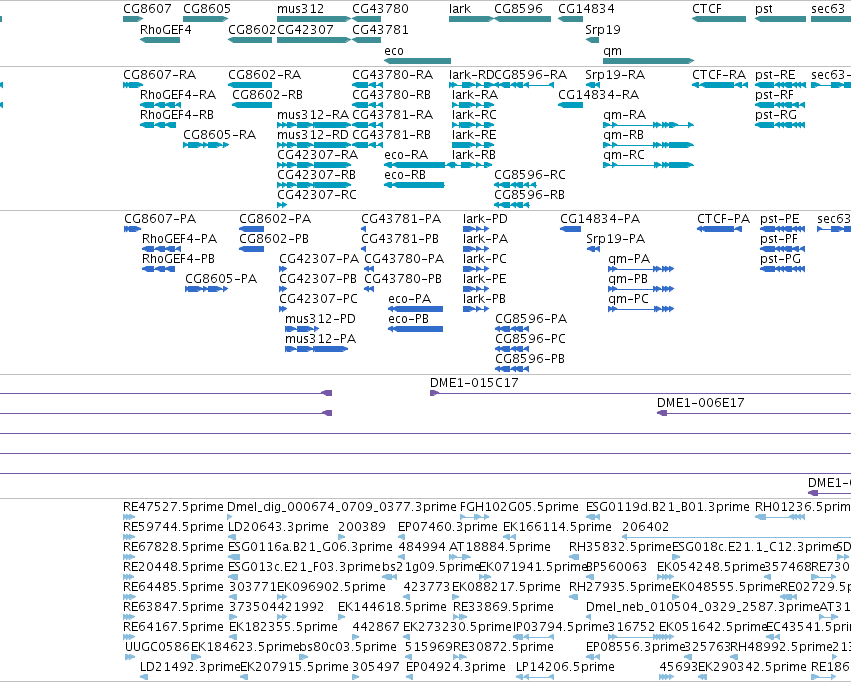
Task: Click BAC clone DME1-006E17
Action: coord(754,413)
